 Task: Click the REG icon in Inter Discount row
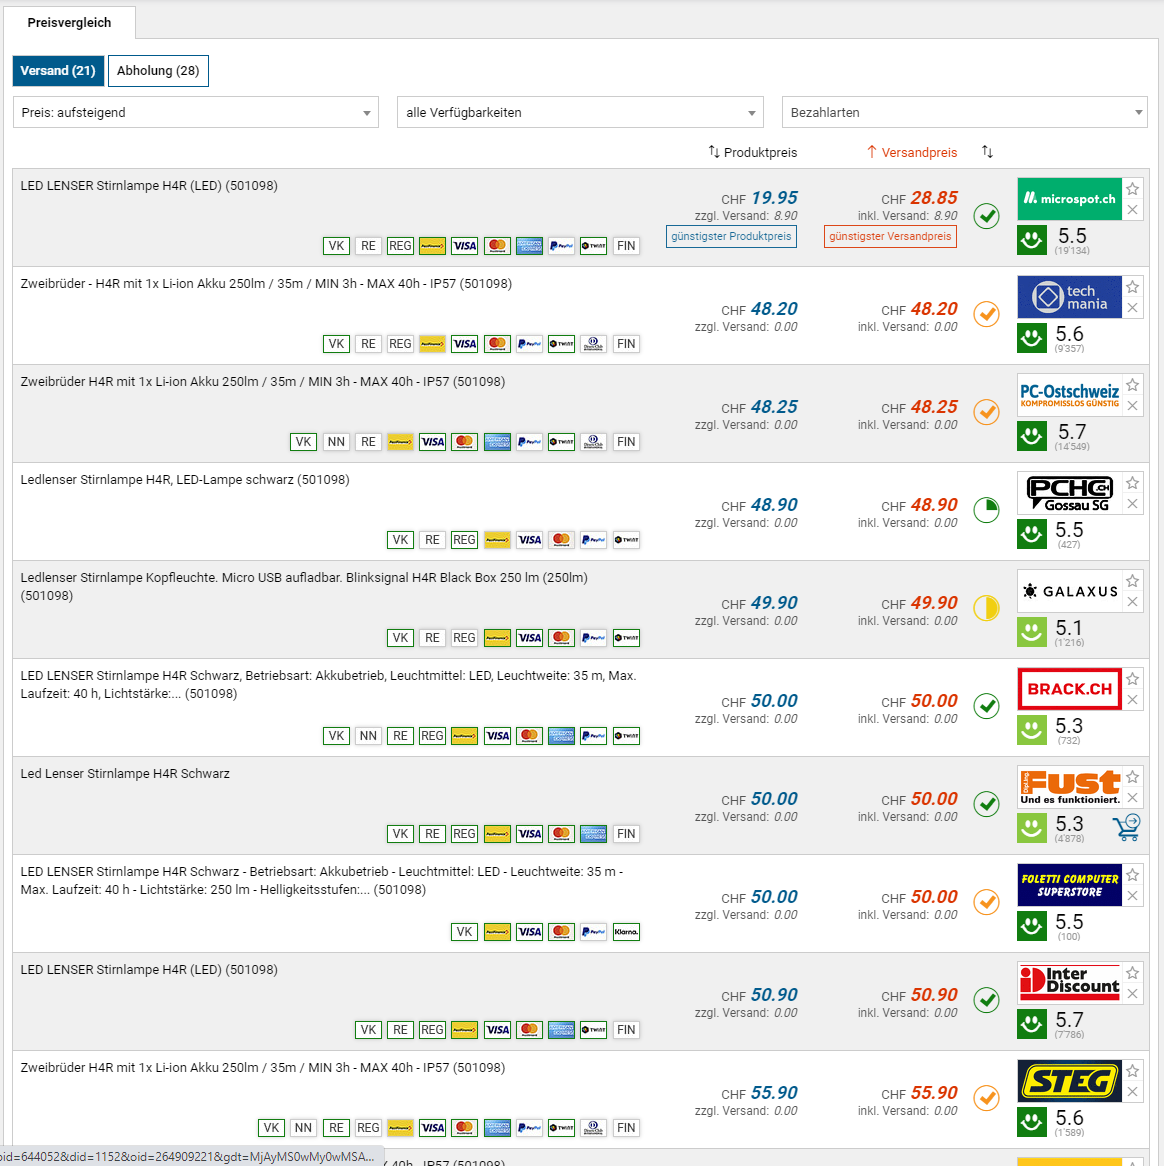432,1030
